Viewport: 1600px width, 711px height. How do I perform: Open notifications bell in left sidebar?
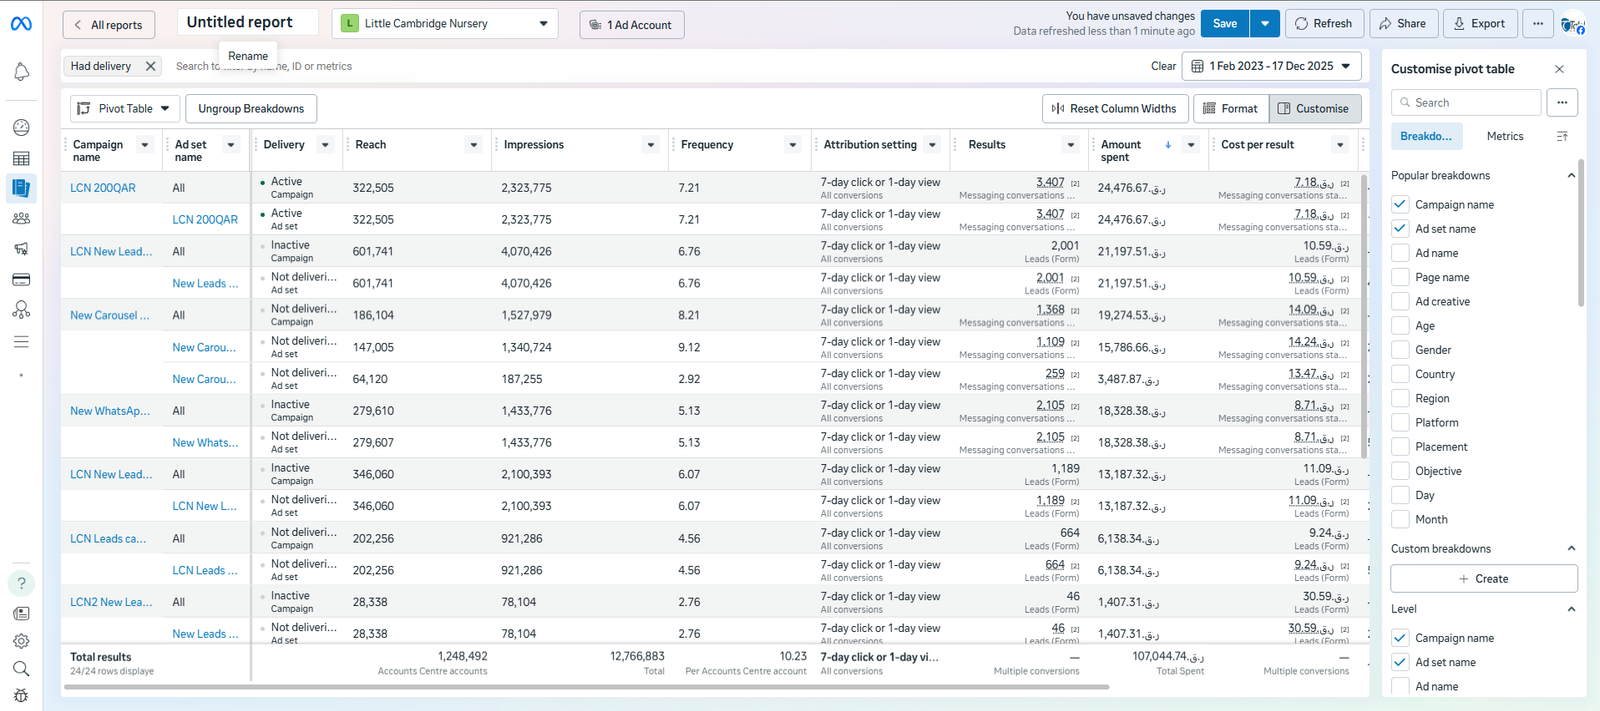tap(21, 72)
